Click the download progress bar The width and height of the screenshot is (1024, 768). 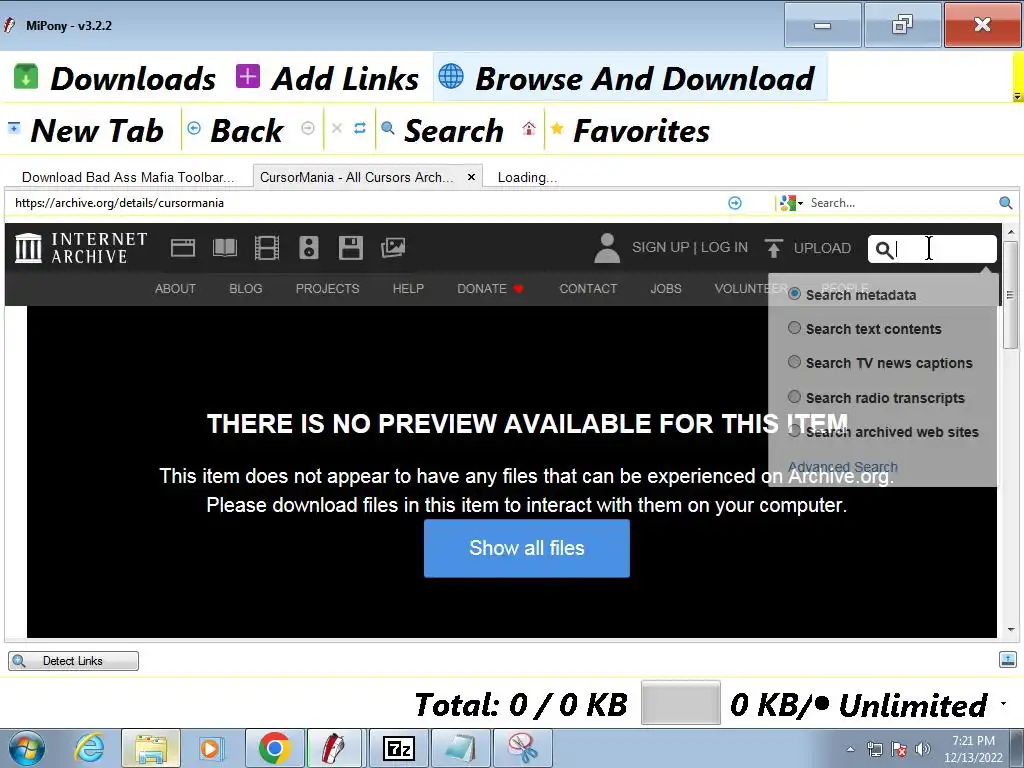680,703
